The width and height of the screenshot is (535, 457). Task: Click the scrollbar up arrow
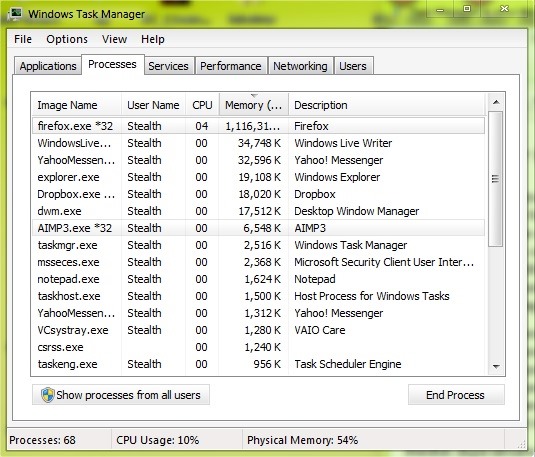[496, 102]
